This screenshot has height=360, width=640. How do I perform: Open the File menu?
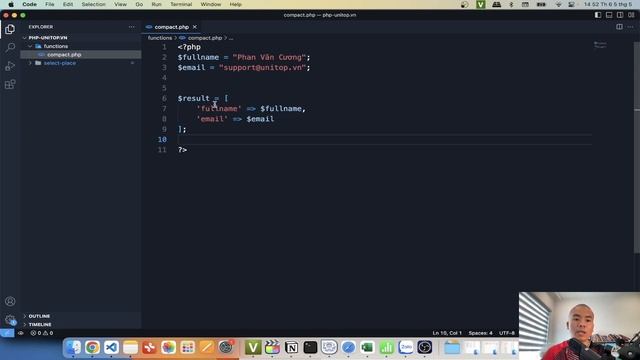pyautogui.click(x=50, y=4)
